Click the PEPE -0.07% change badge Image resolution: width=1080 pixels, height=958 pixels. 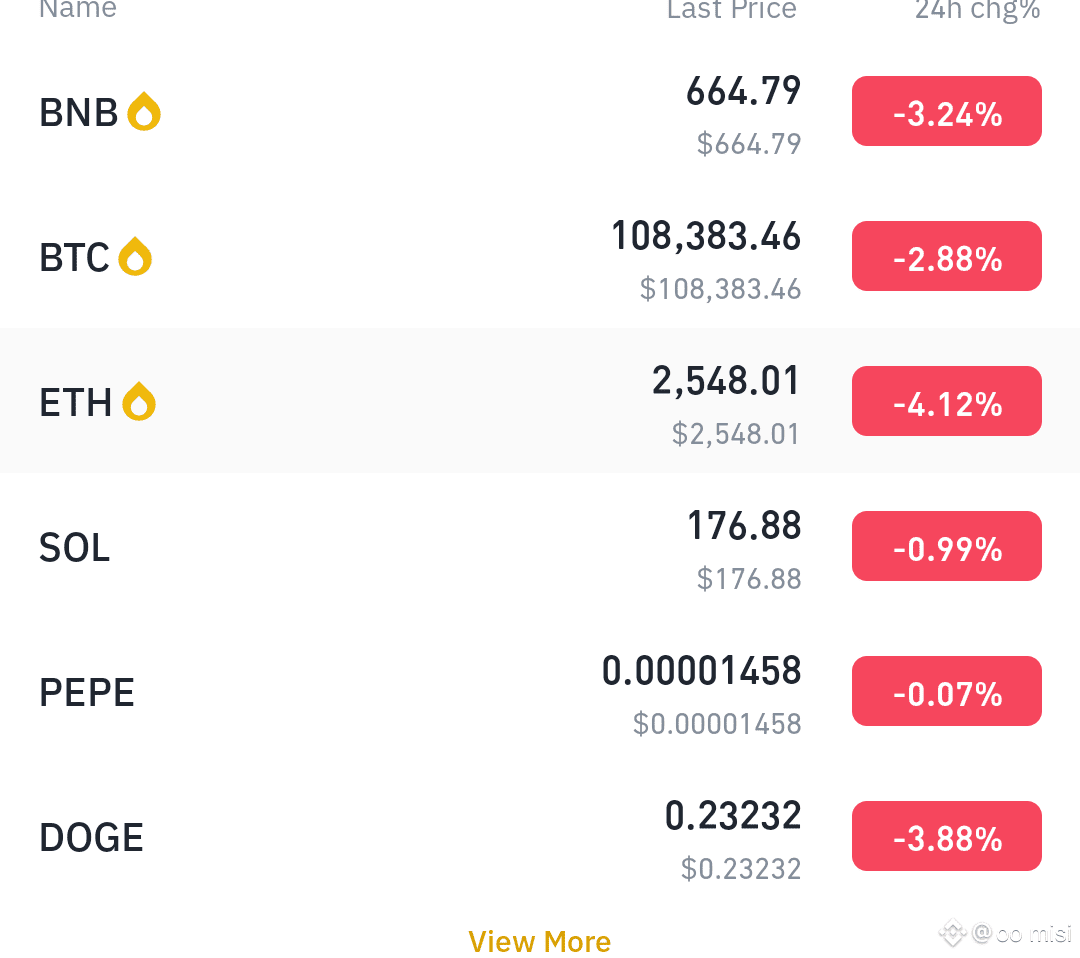pyautogui.click(x=946, y=691)
